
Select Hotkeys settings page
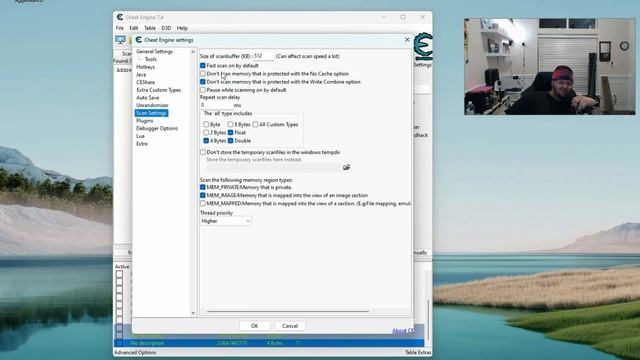[x=145, y=67]
